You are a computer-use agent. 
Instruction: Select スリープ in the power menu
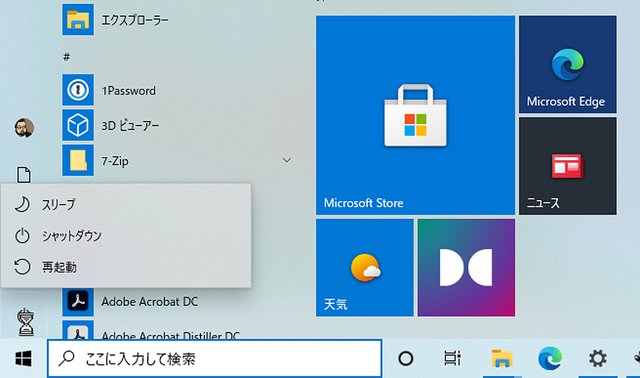click(126, 204)
